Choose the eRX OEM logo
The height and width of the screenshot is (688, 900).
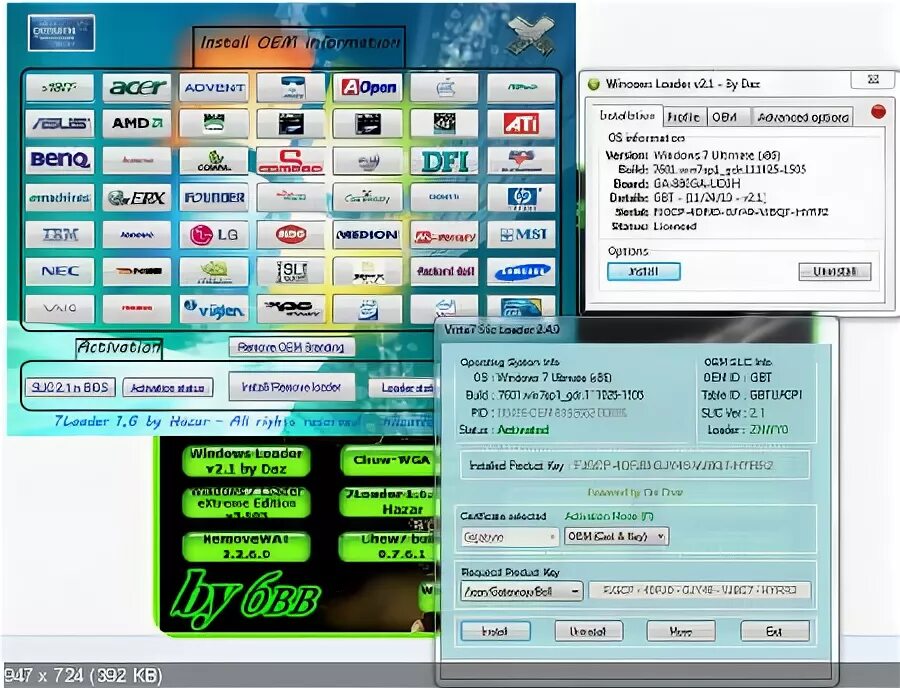pyautogui.click(x=137, y=197)
